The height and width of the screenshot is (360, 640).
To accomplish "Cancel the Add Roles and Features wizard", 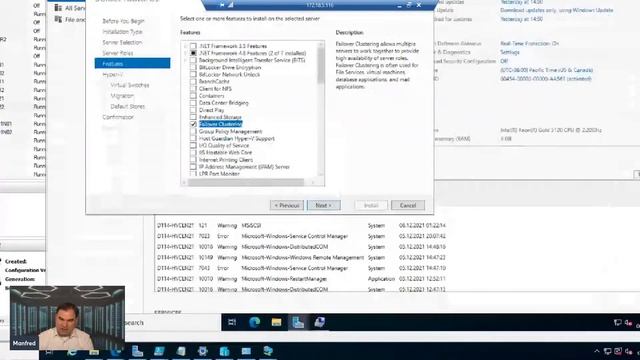I will [408, 205].
